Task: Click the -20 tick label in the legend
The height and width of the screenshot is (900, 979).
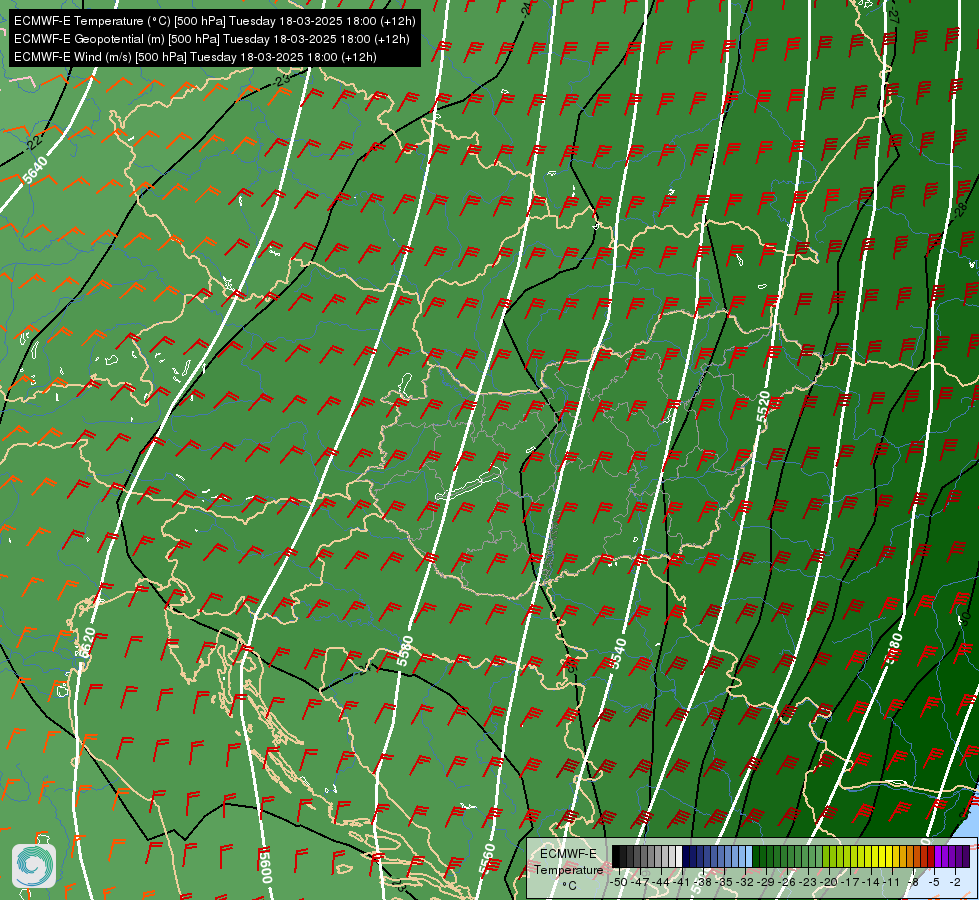Action: tap(829, 882)
